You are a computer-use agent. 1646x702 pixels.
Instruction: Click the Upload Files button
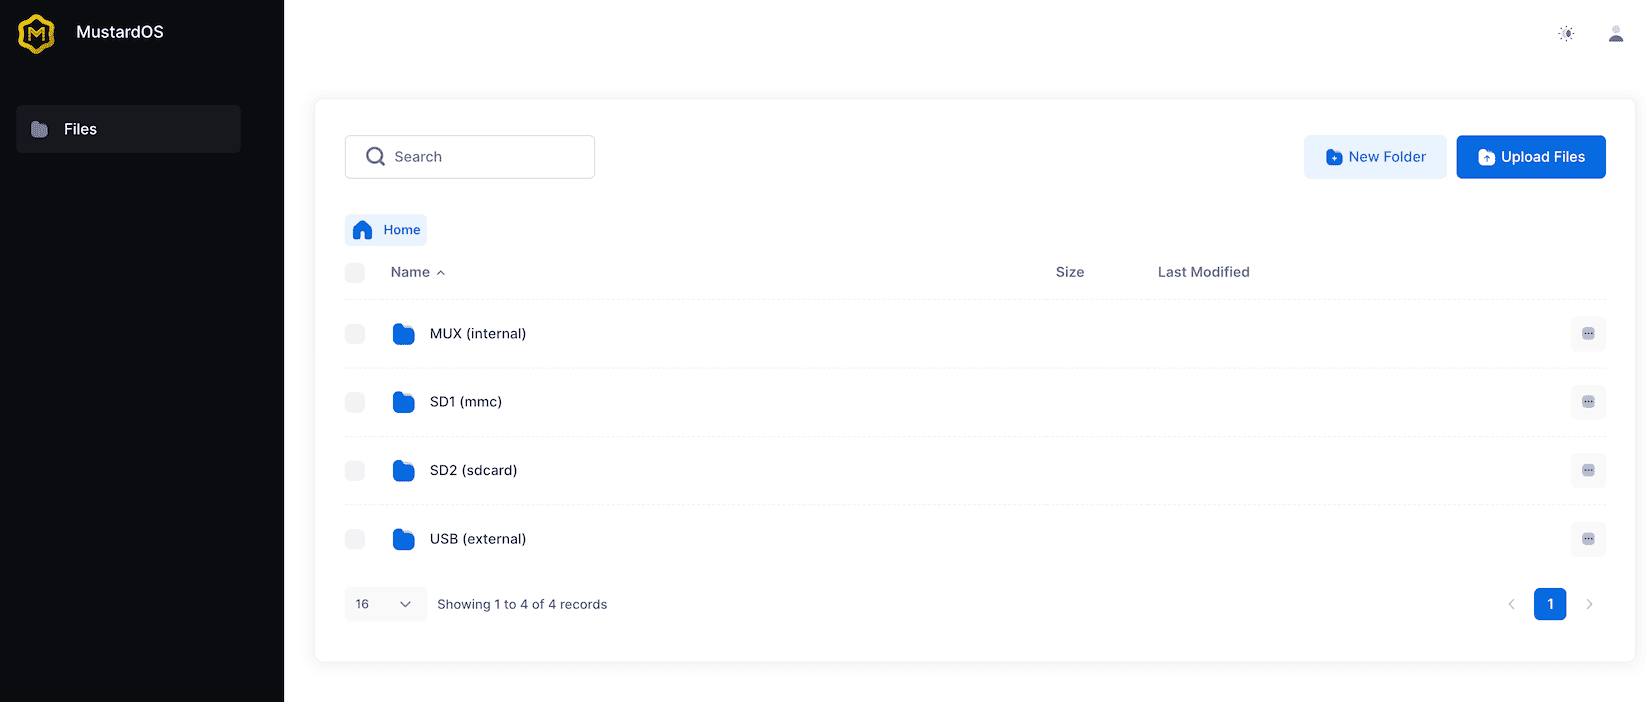(x=1531, y=157)
